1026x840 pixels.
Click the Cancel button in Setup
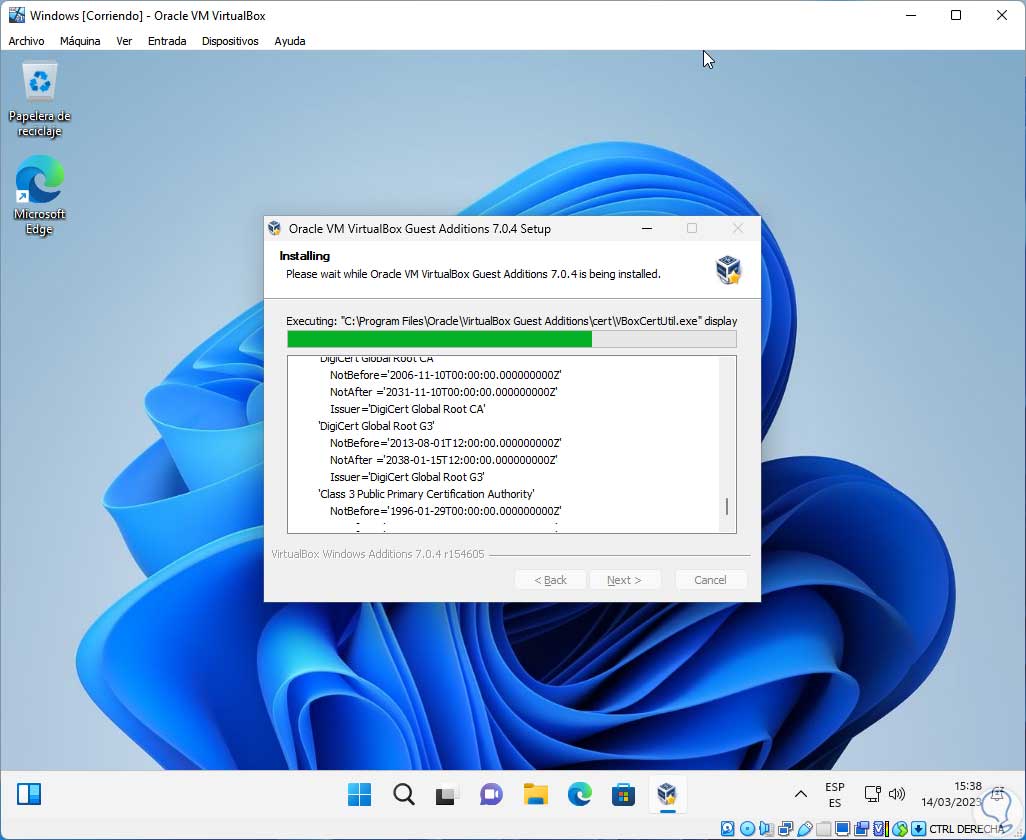click(x=710, y=580)
